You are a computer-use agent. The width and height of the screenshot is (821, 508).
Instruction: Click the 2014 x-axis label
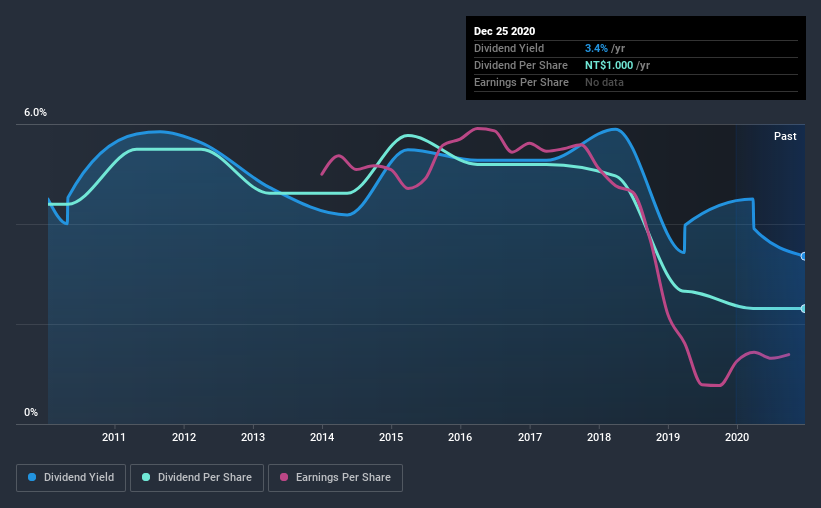pos(322,437)
